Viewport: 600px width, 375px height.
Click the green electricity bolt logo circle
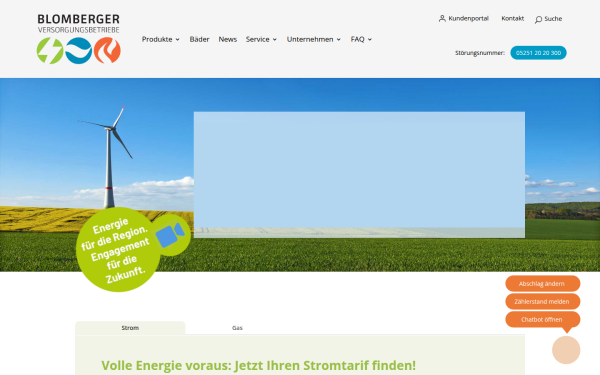tap(50, 51)
